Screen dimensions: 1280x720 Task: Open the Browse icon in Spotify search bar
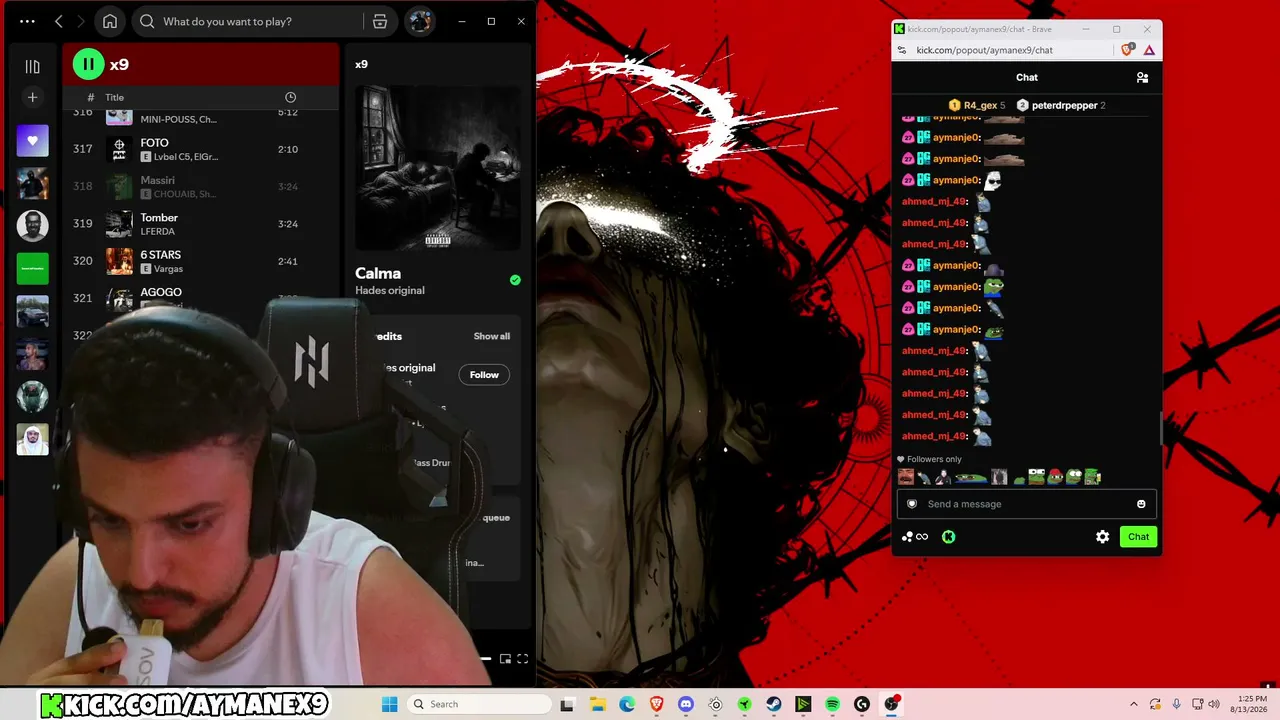coord(380,21)
